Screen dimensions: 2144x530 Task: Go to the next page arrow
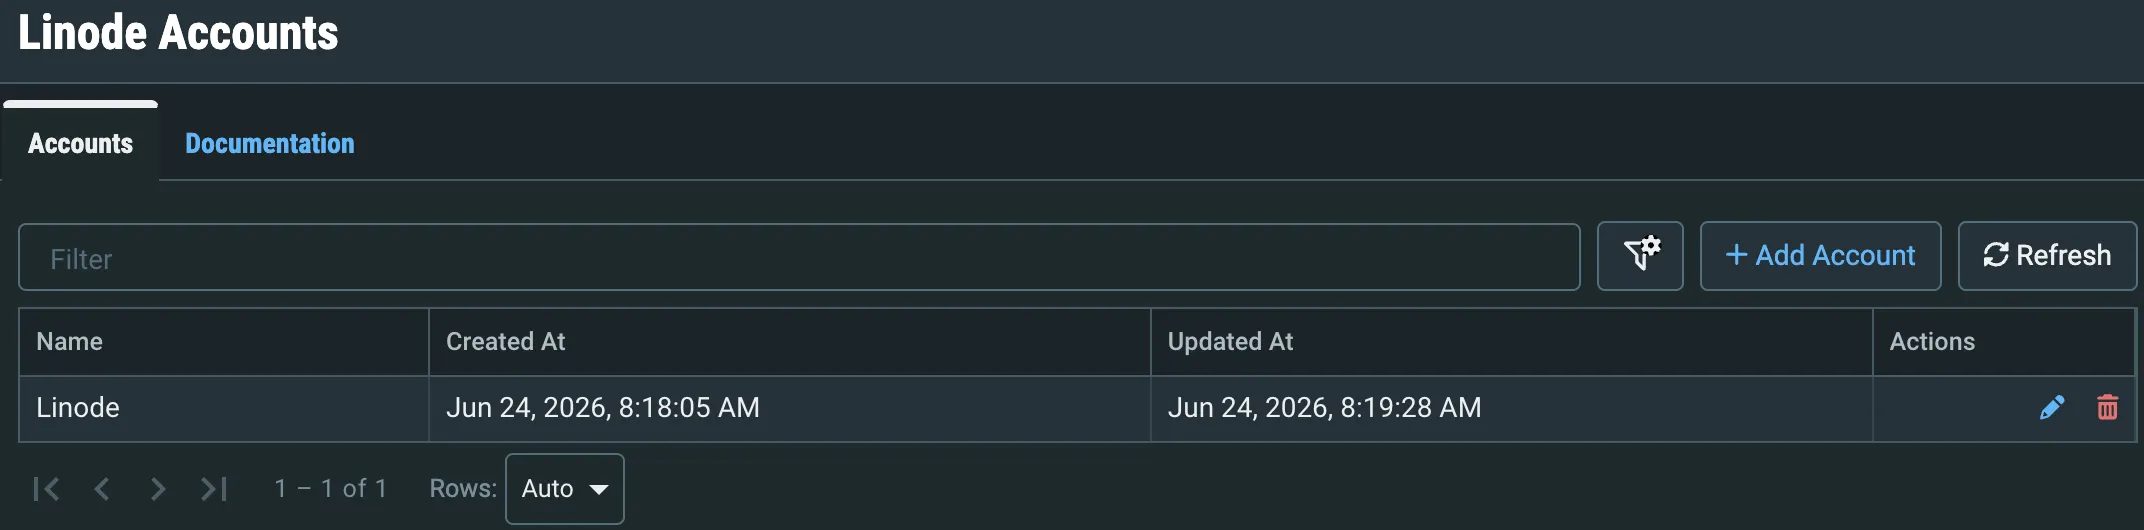tap(157, 488)
